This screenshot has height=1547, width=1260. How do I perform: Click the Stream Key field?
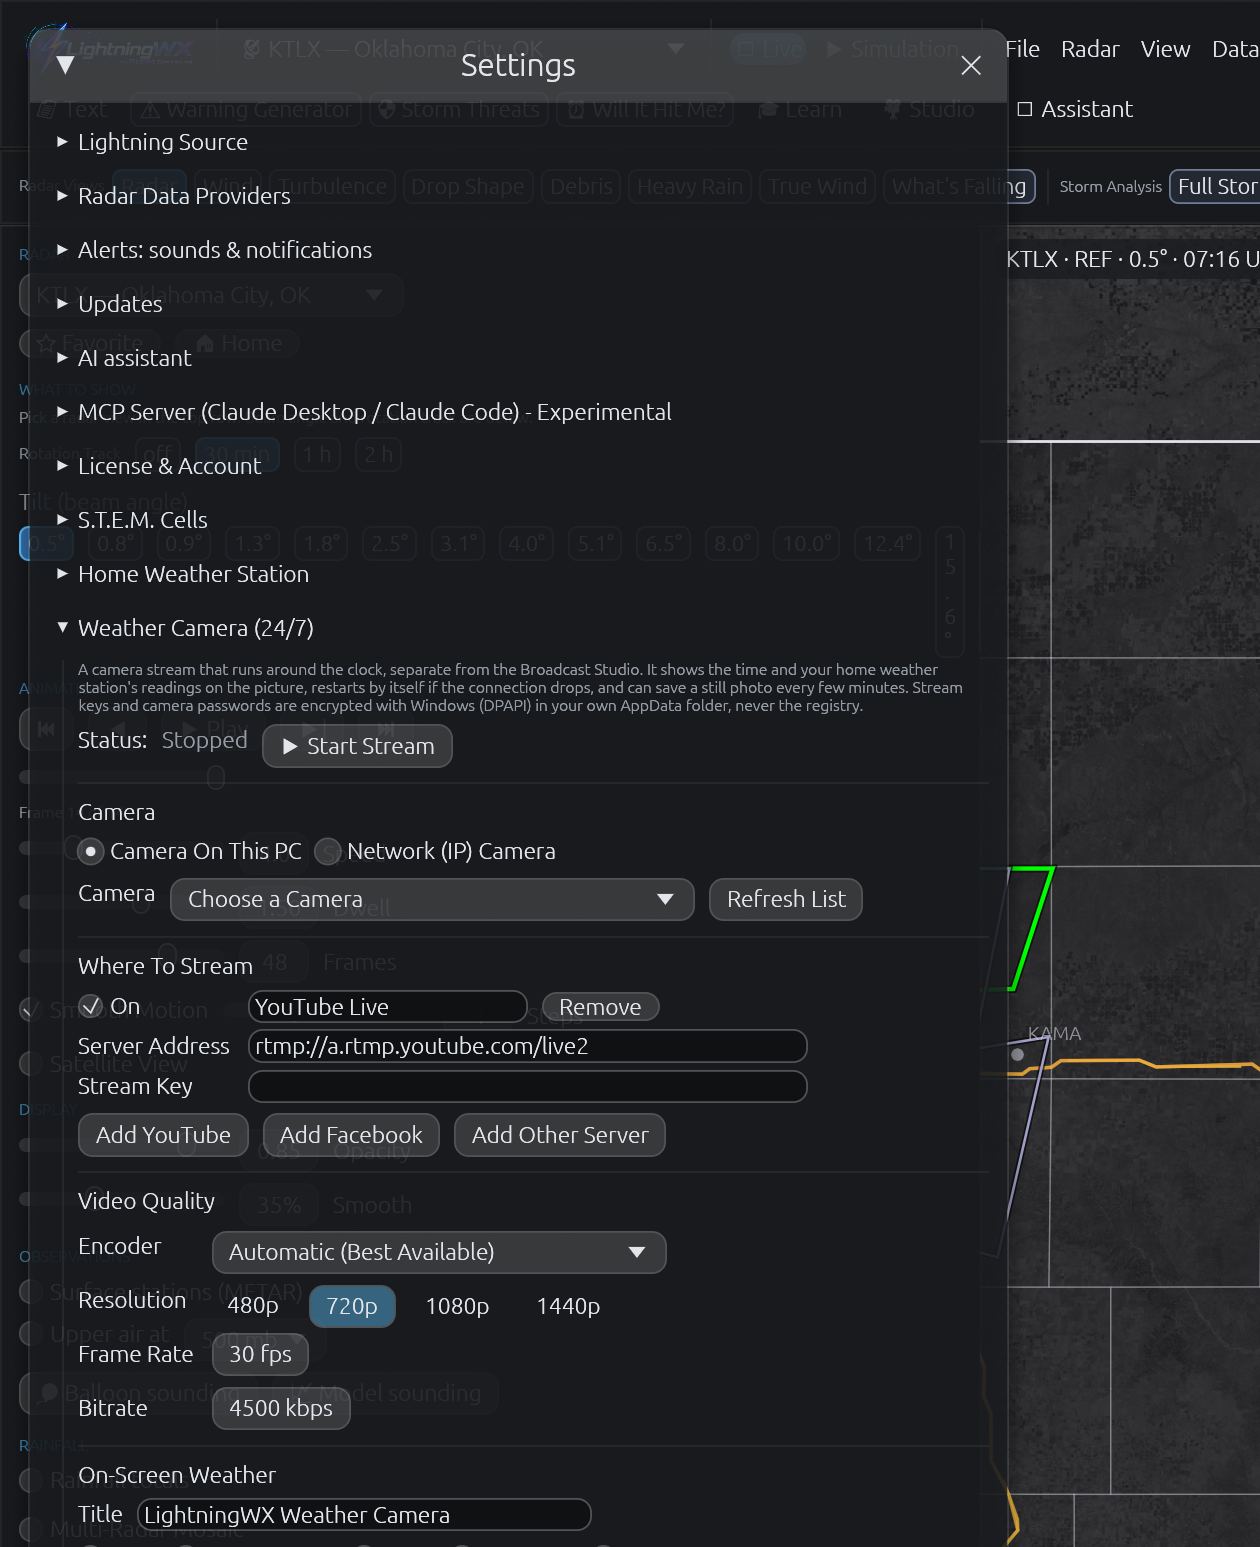pos(527,1086)
